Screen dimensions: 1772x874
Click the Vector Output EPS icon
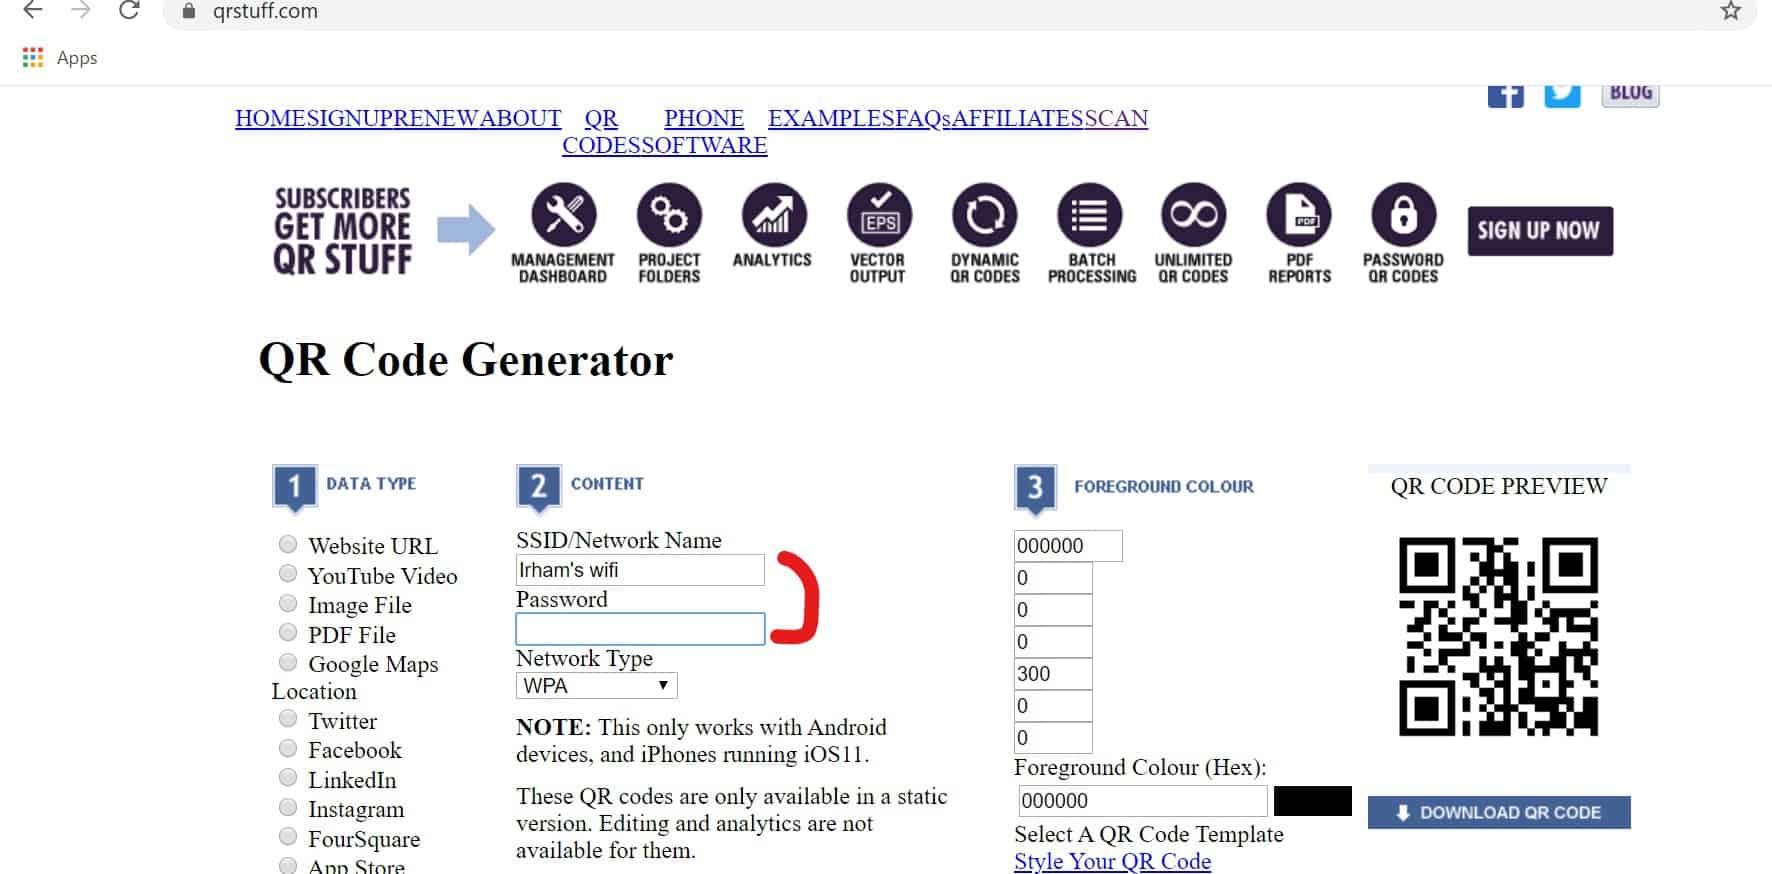(879, 215)
